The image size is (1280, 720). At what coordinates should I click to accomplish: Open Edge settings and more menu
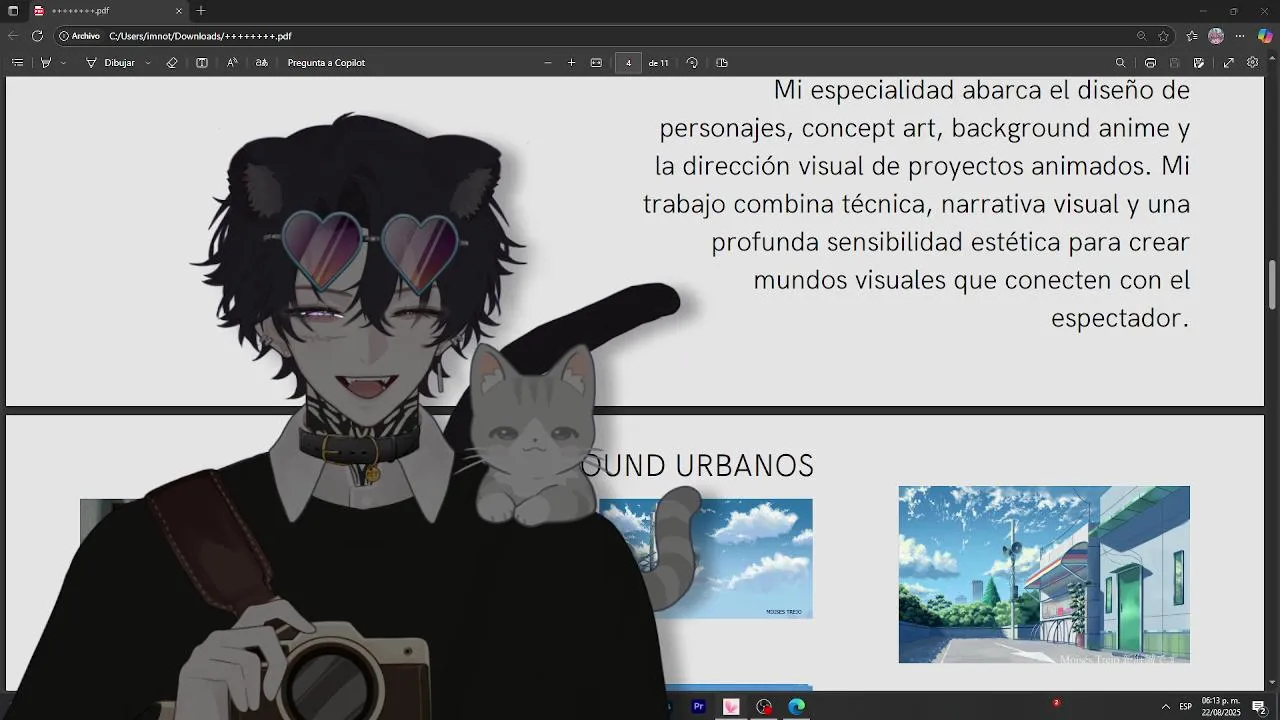click(x=1240, y=36)
